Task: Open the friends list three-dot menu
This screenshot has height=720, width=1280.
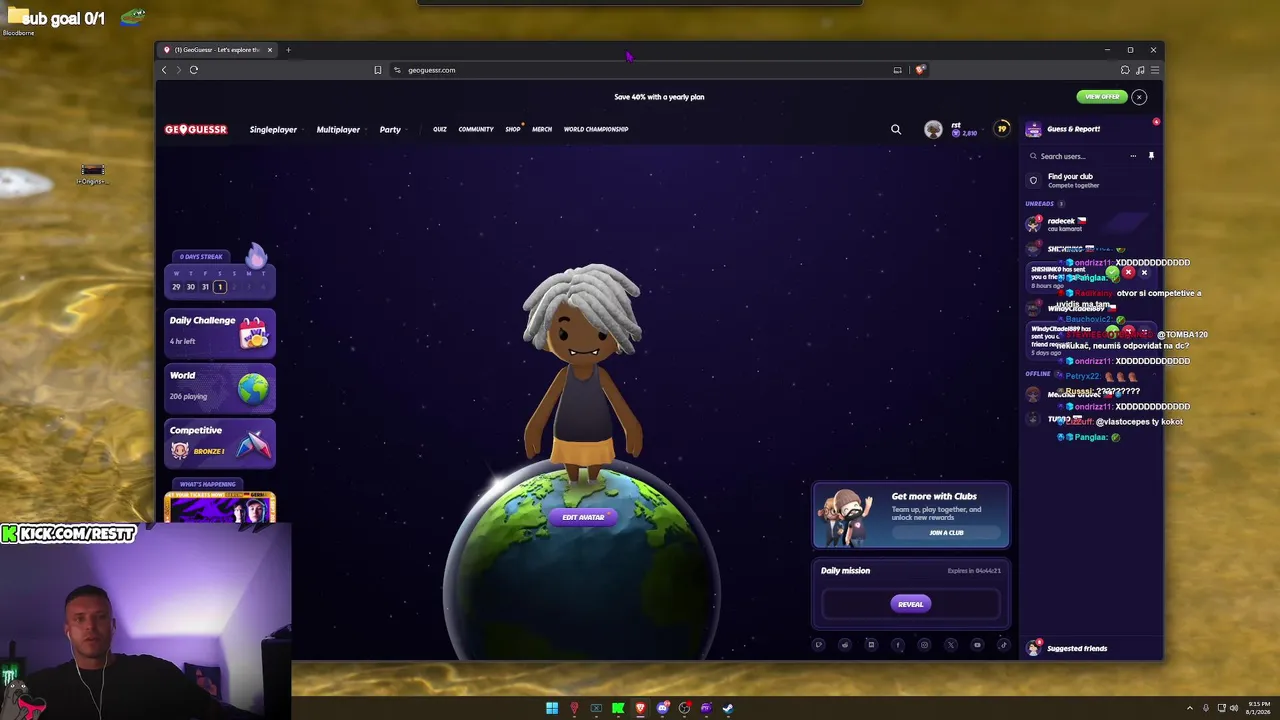Action: click(1133, 156)
